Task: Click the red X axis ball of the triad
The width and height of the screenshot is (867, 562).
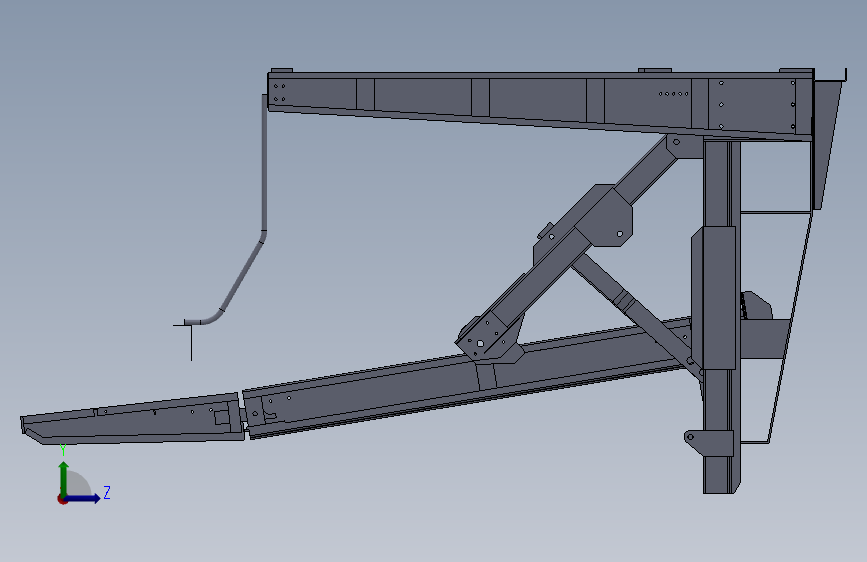Action: point(62,499)
